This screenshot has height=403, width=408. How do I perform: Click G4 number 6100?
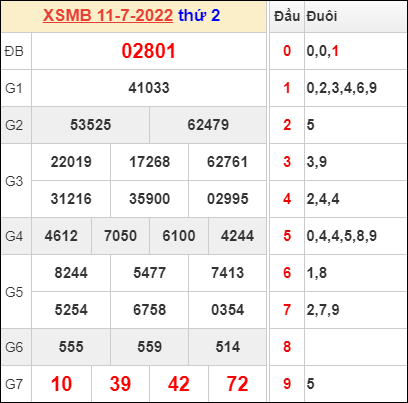click(179, 236)
